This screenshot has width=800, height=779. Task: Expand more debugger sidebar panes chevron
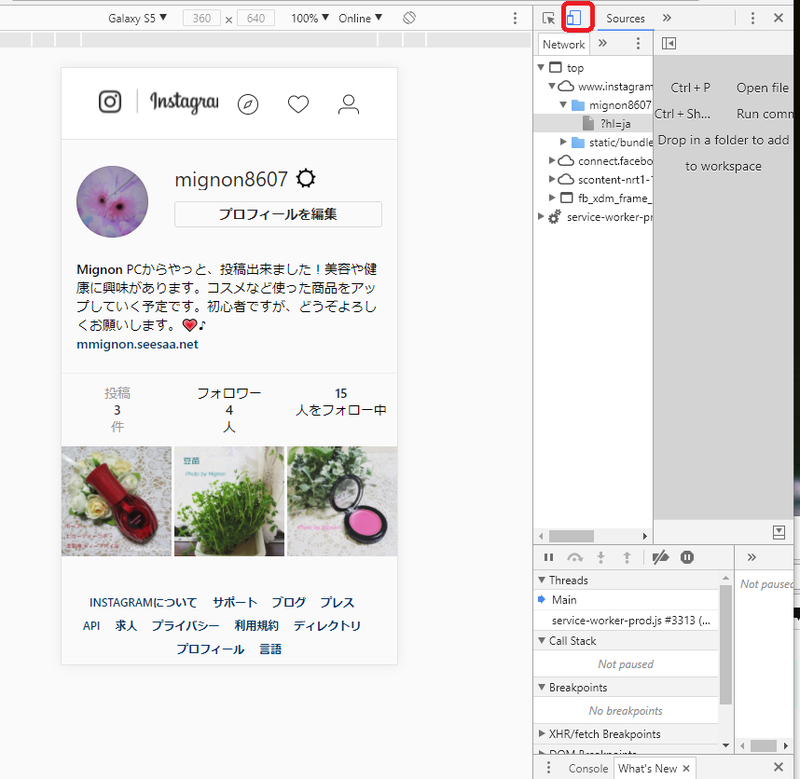coord(752,557)
